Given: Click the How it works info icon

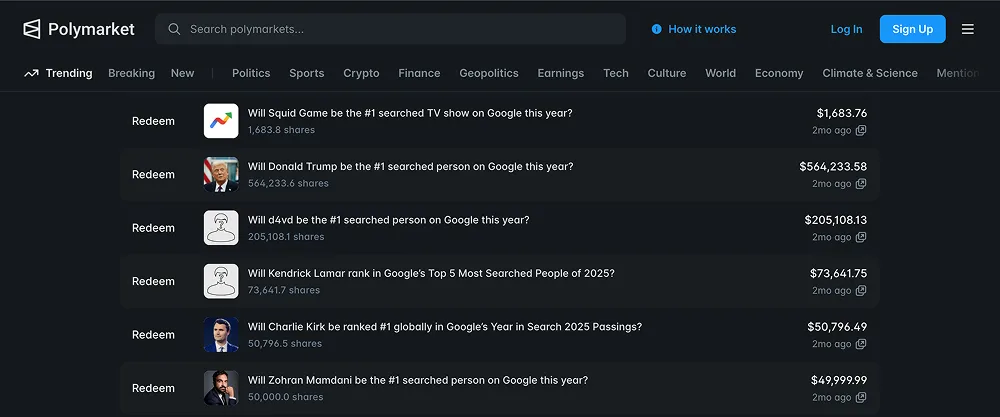Looking at the screenshot, I should point(657,29).
